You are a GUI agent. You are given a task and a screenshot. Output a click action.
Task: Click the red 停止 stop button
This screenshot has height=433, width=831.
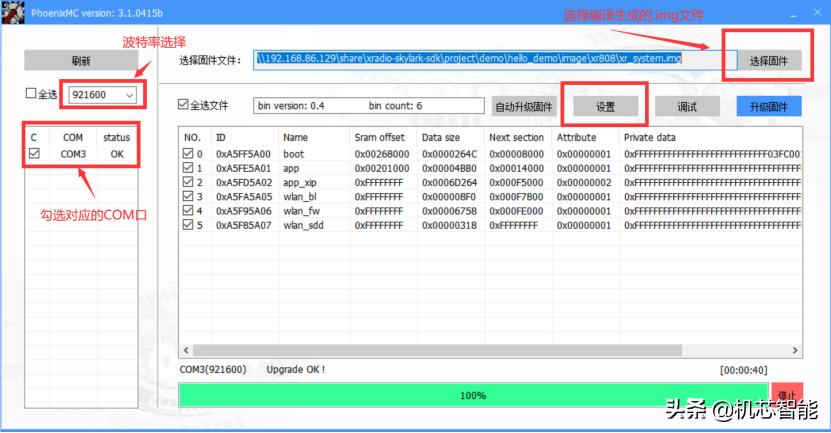(787, 395)
